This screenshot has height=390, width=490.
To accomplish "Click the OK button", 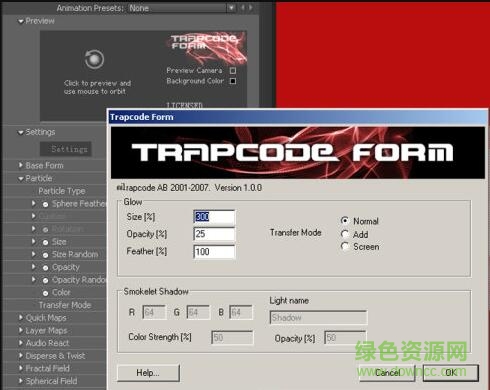I will tap(451, 373).
